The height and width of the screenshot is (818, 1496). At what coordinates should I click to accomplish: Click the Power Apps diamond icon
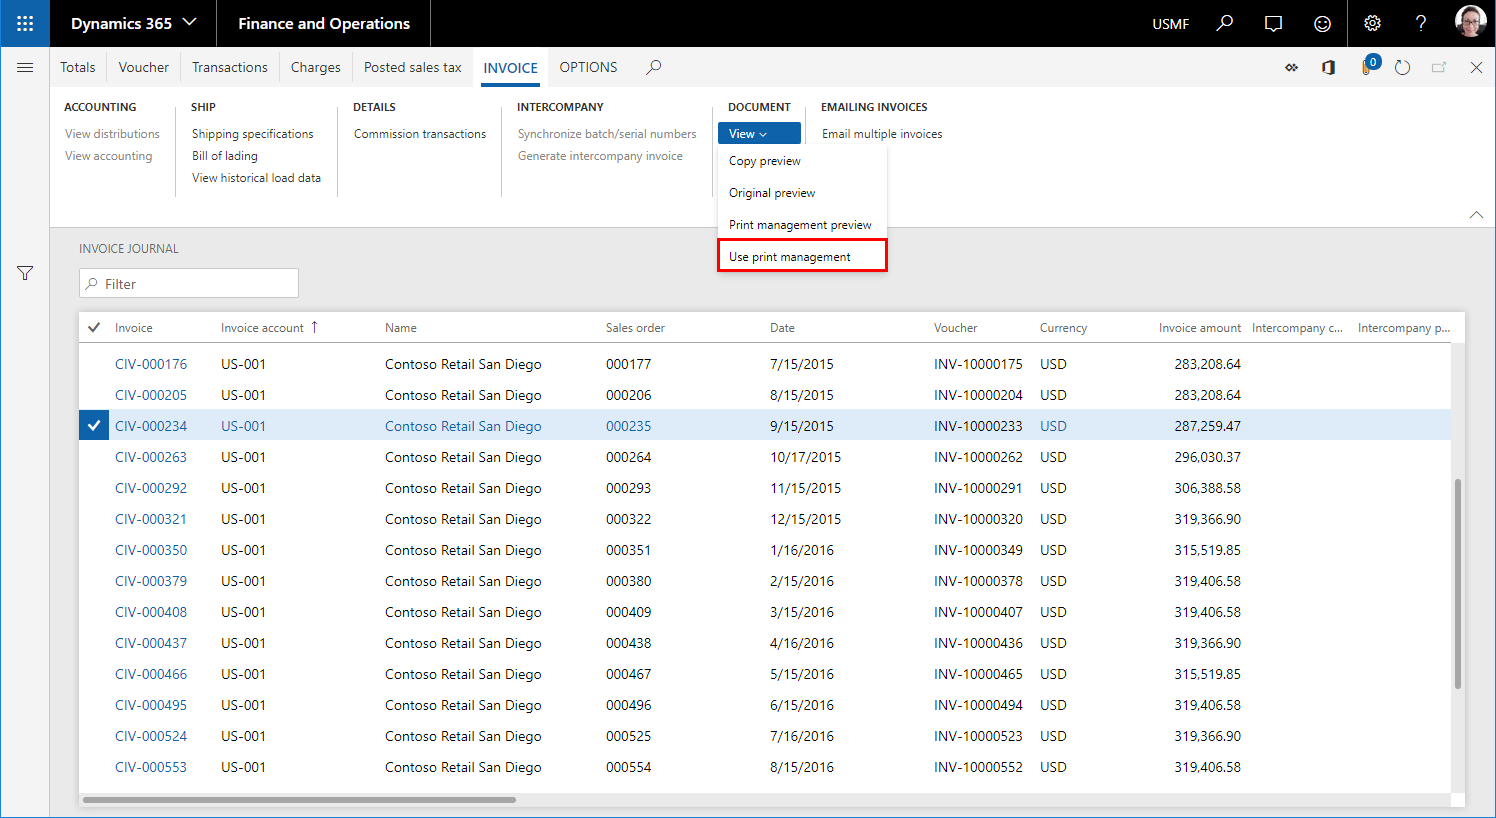pos(1292,67)
